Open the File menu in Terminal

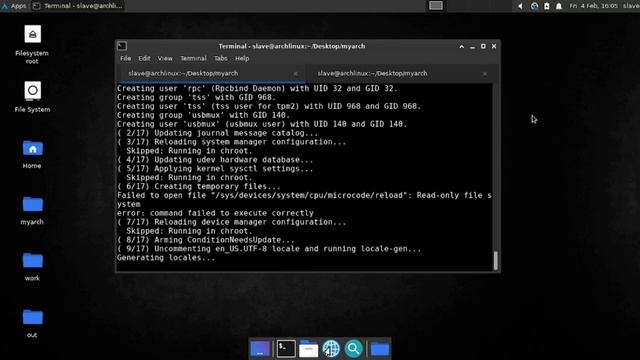coord(125,58)
